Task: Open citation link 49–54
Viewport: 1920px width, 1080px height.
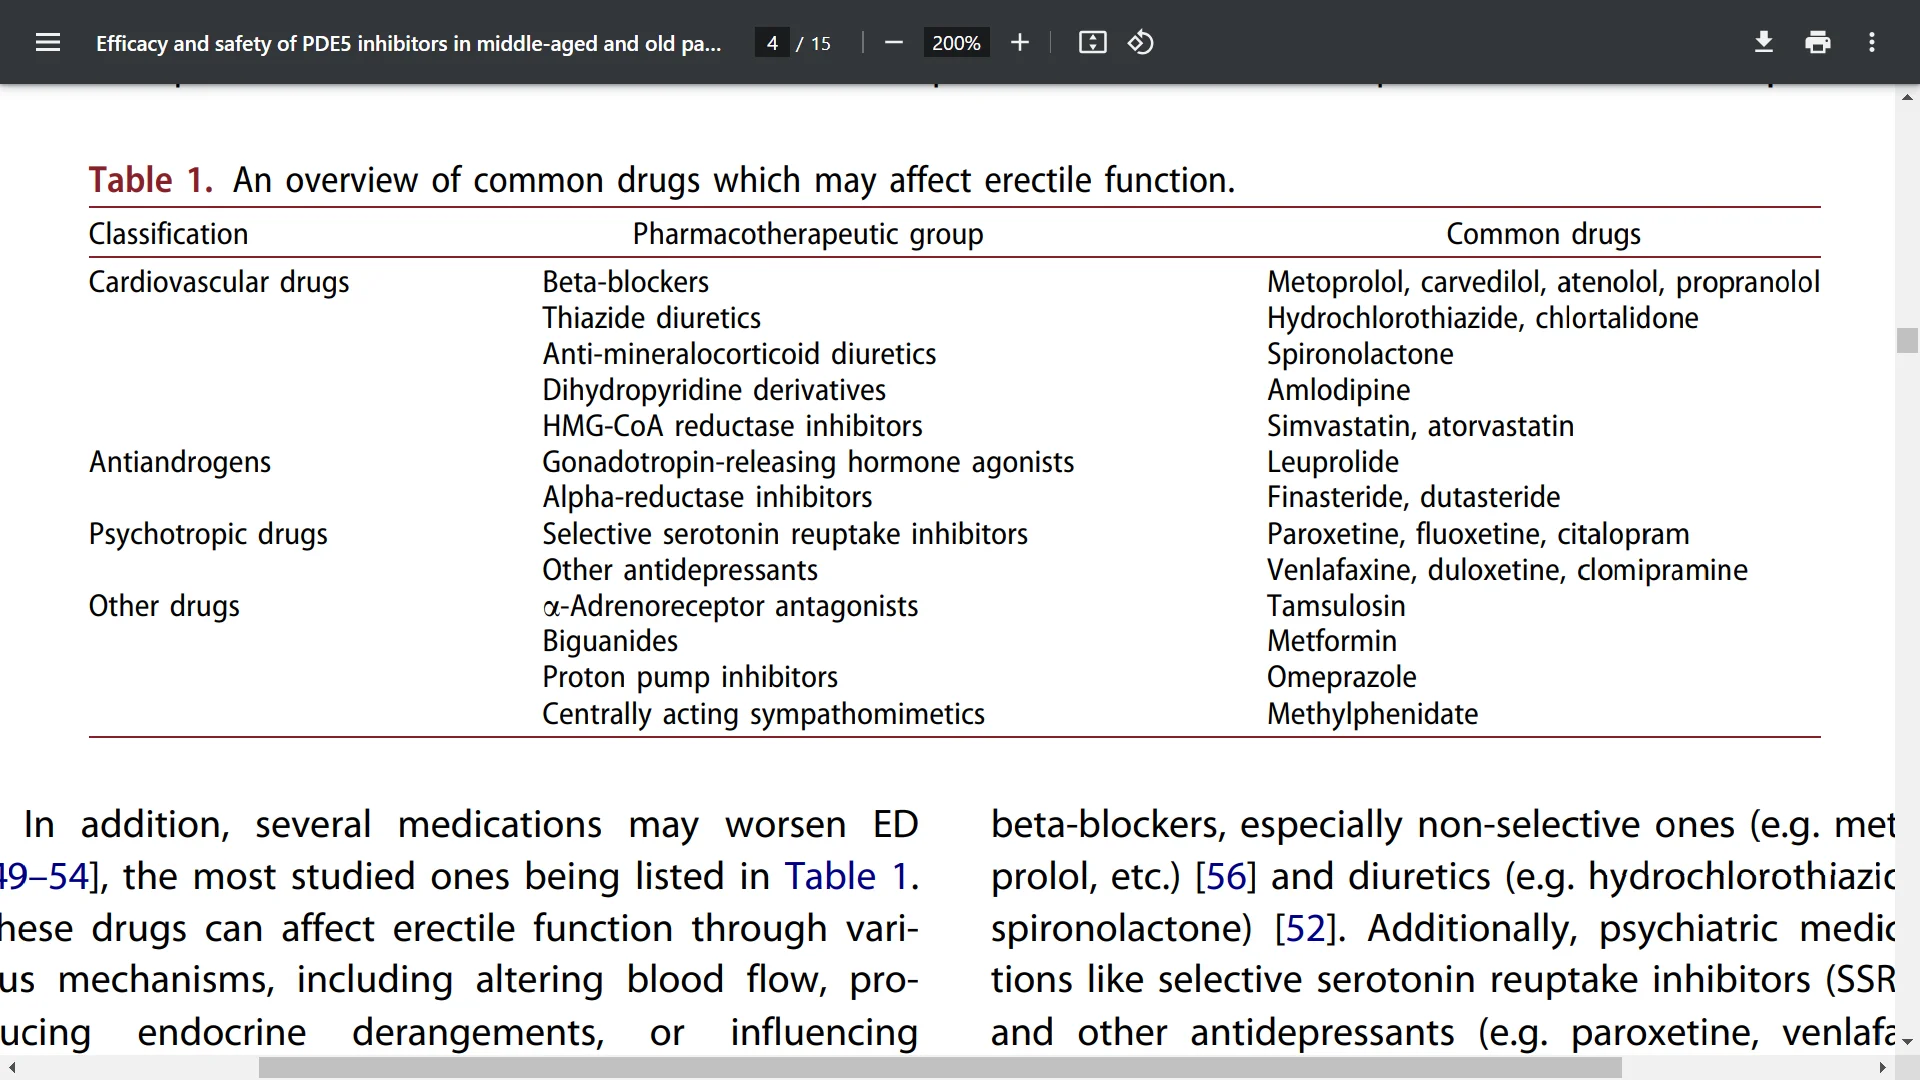Action: pos(44,876)
